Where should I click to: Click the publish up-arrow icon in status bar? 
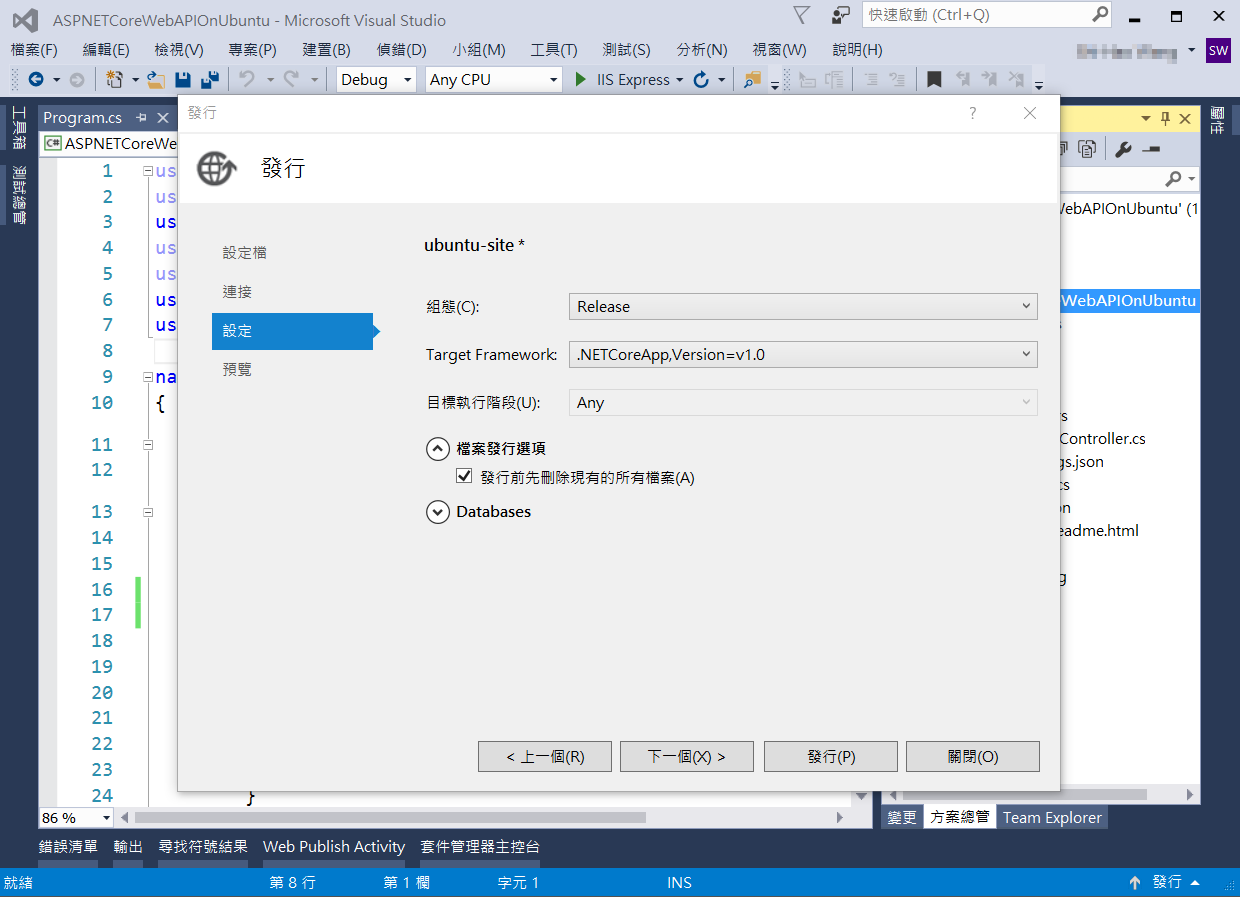(x=1135, y=882)
